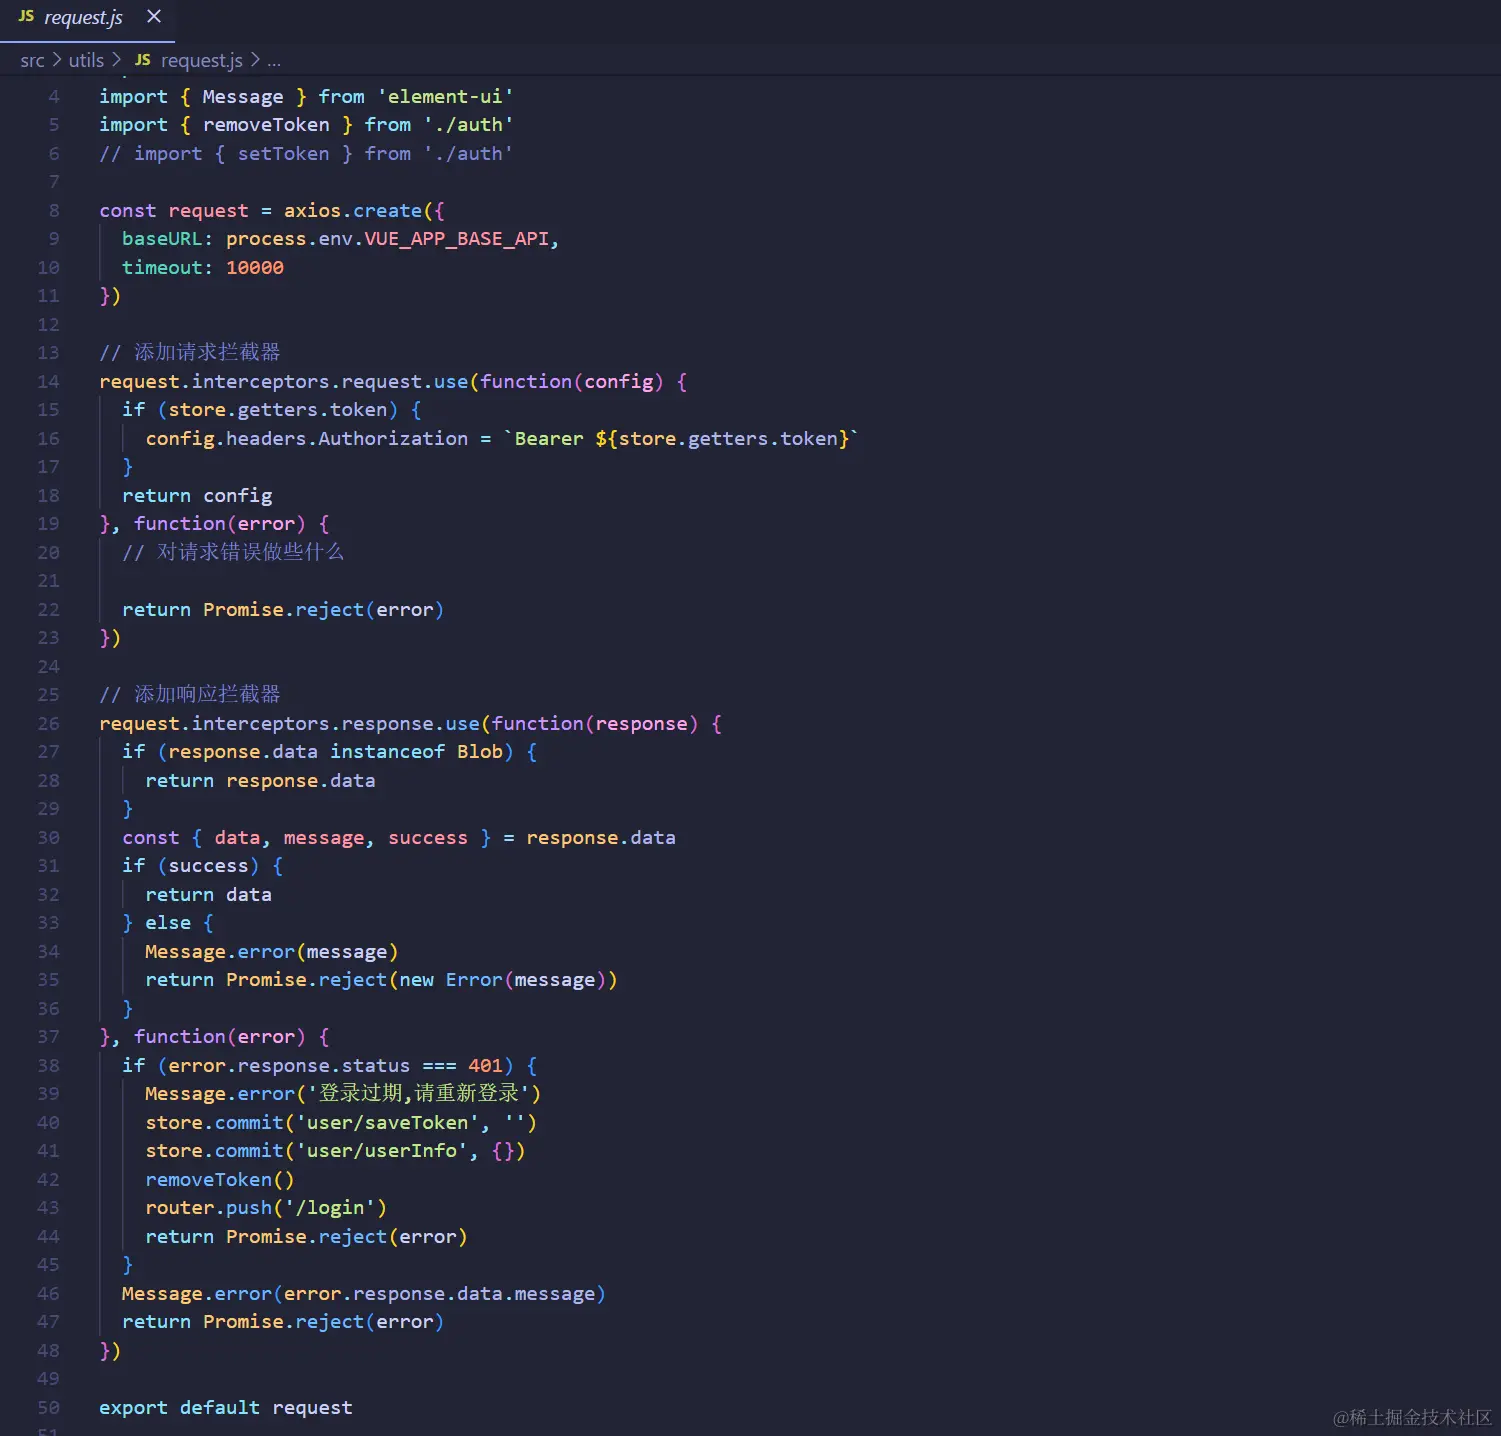Image resolution: width=1501 pixels, height=1436 pixels.
Task: Click the request.interceptors.response.use line
Action: coord(410,724)
